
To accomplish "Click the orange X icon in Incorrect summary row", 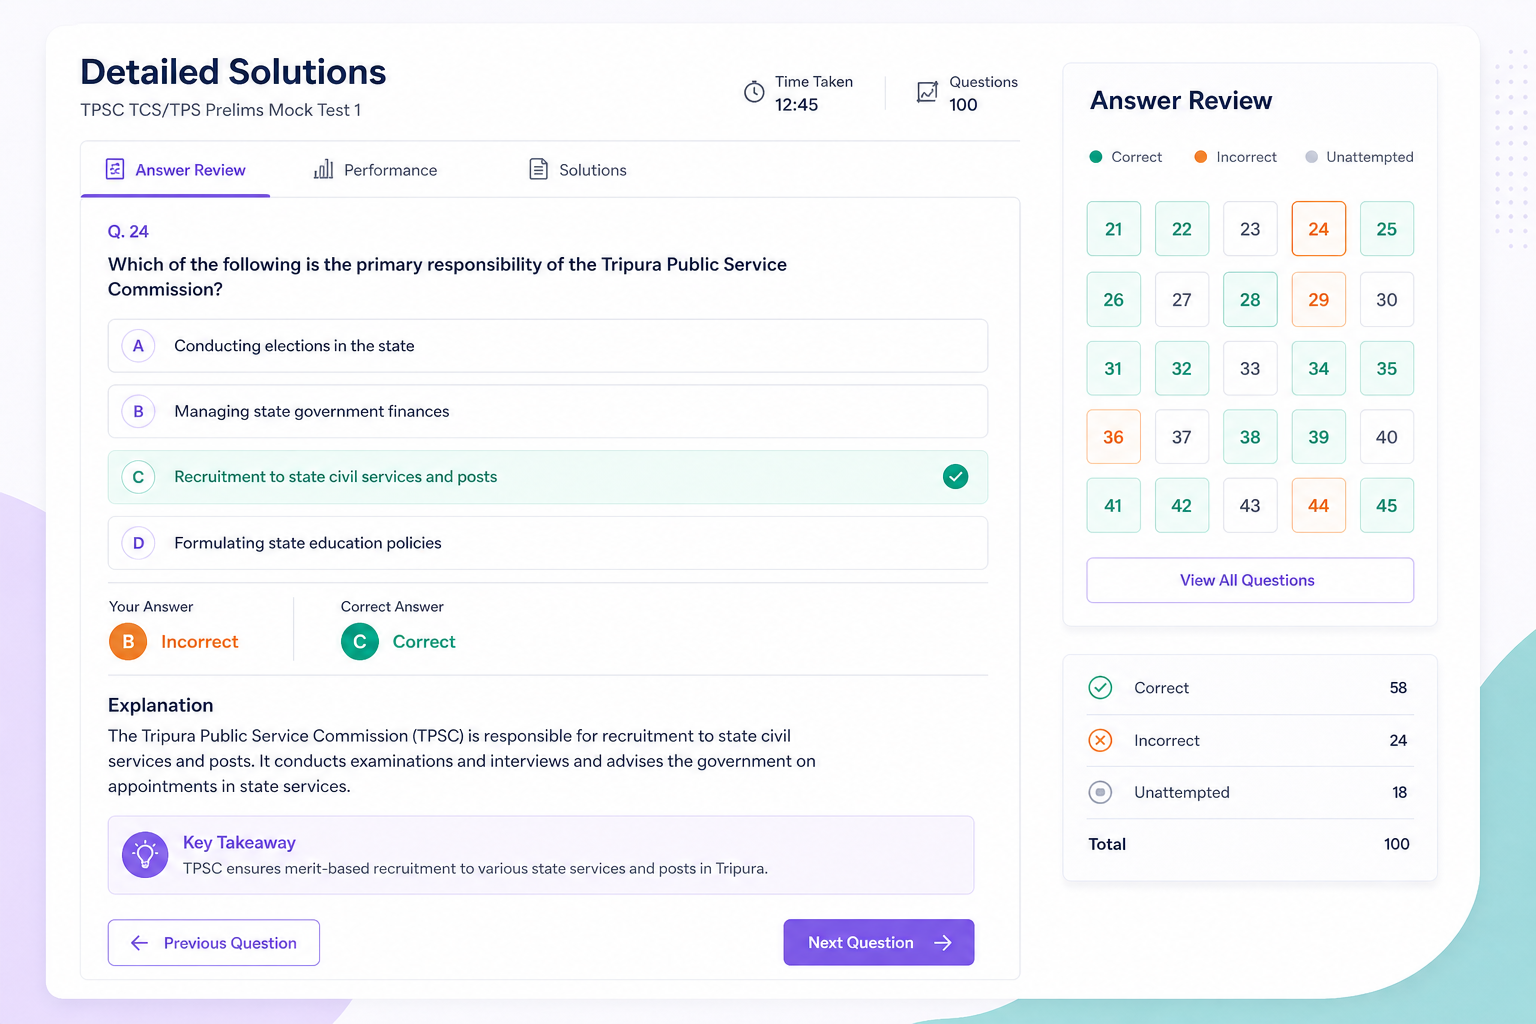I will [1100, 740].
